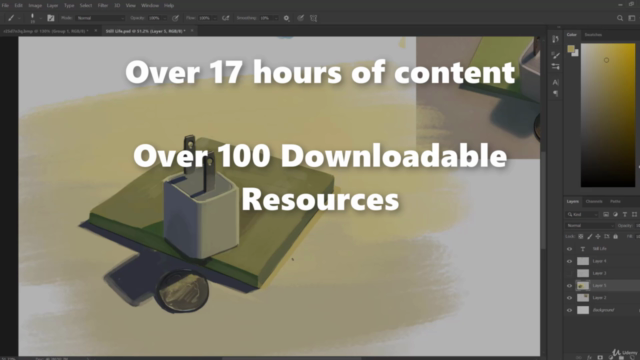Toggle pressure for size icon

point(300,18)
